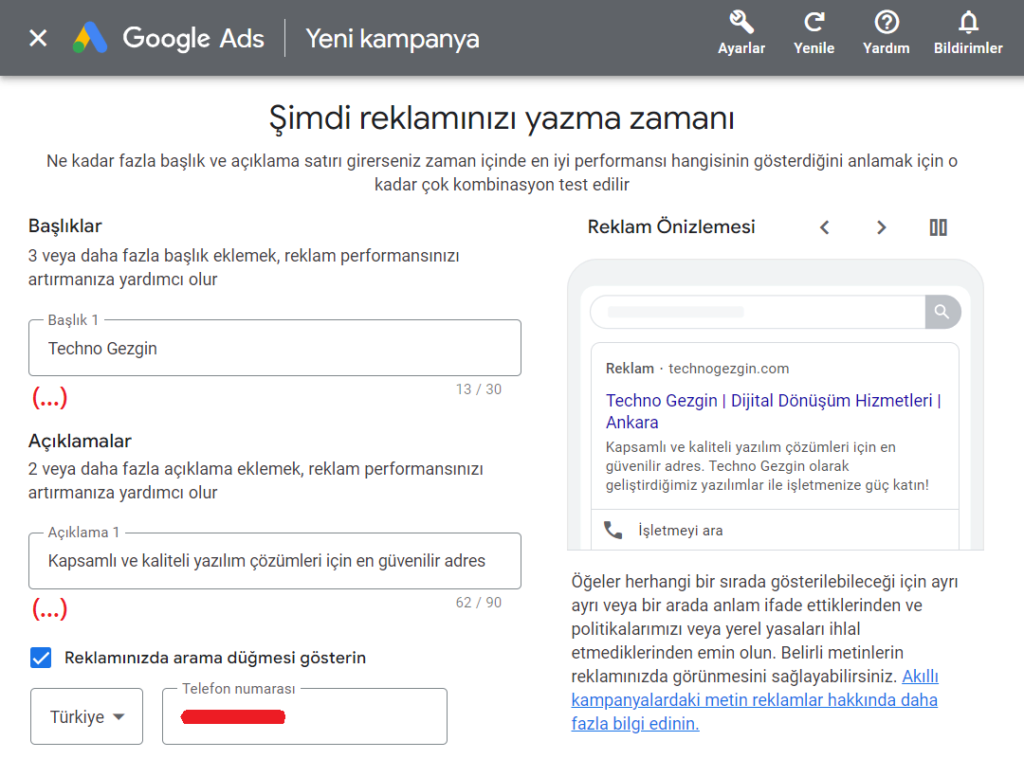The height and width of the screenshot is (777, 1024).
Task: Toggle side-by-side preview columns icon
Action: pyautogui.click(x=938, y=227)
